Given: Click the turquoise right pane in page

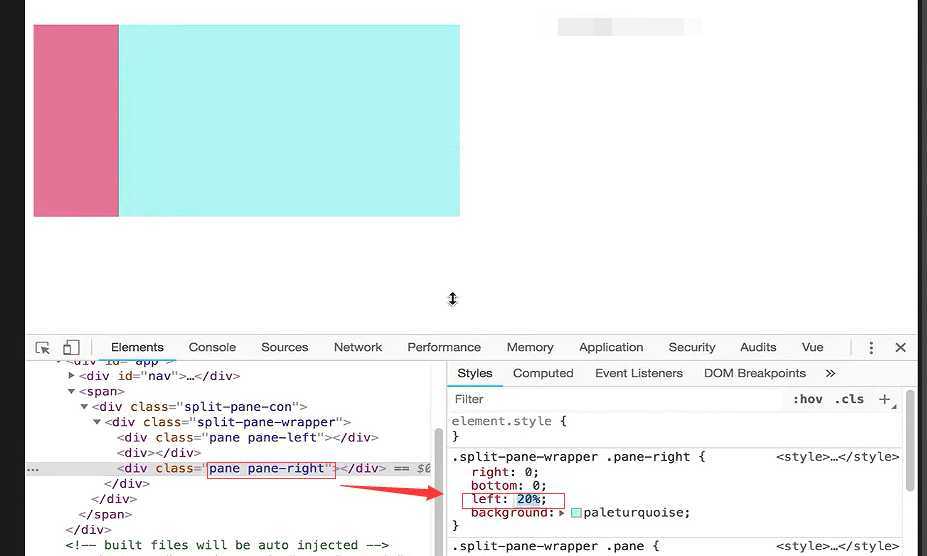Looking at the screenshot, I should pyautogui.click(x=290, y=121).
